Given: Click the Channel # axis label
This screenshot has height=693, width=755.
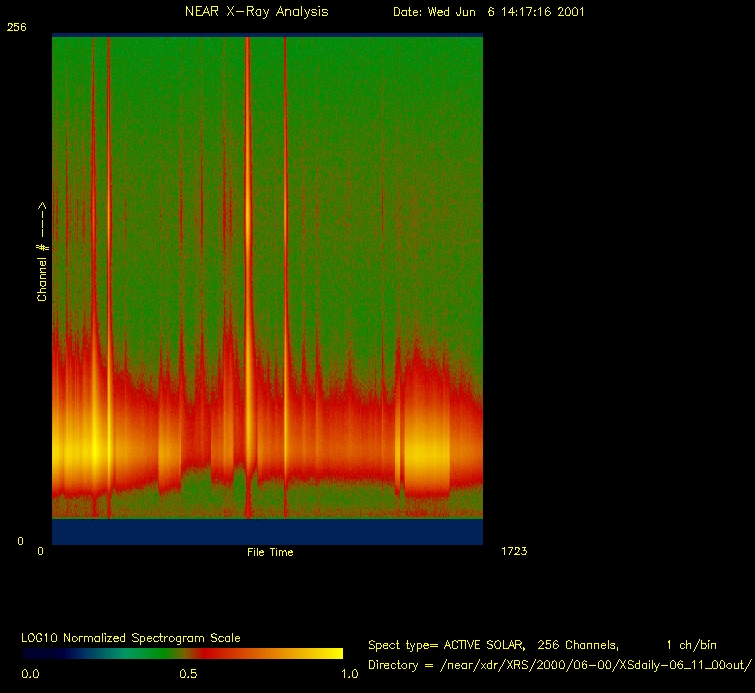Looking at the screenshot, I should (x=43, y=251).
